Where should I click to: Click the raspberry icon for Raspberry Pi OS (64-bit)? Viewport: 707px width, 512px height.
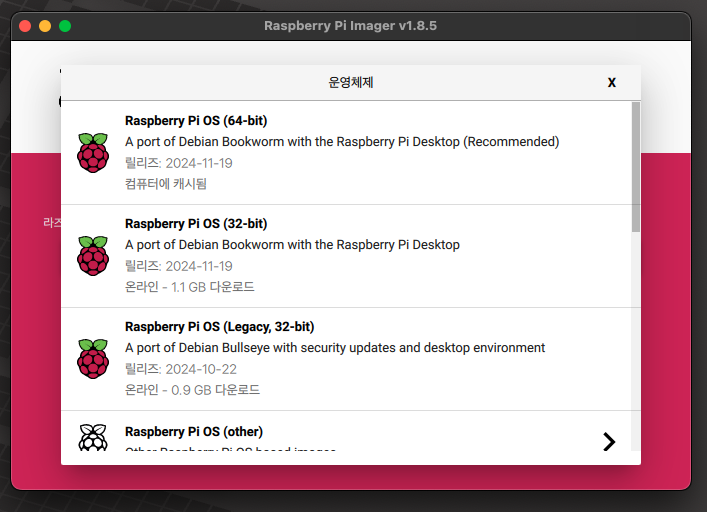93,153
